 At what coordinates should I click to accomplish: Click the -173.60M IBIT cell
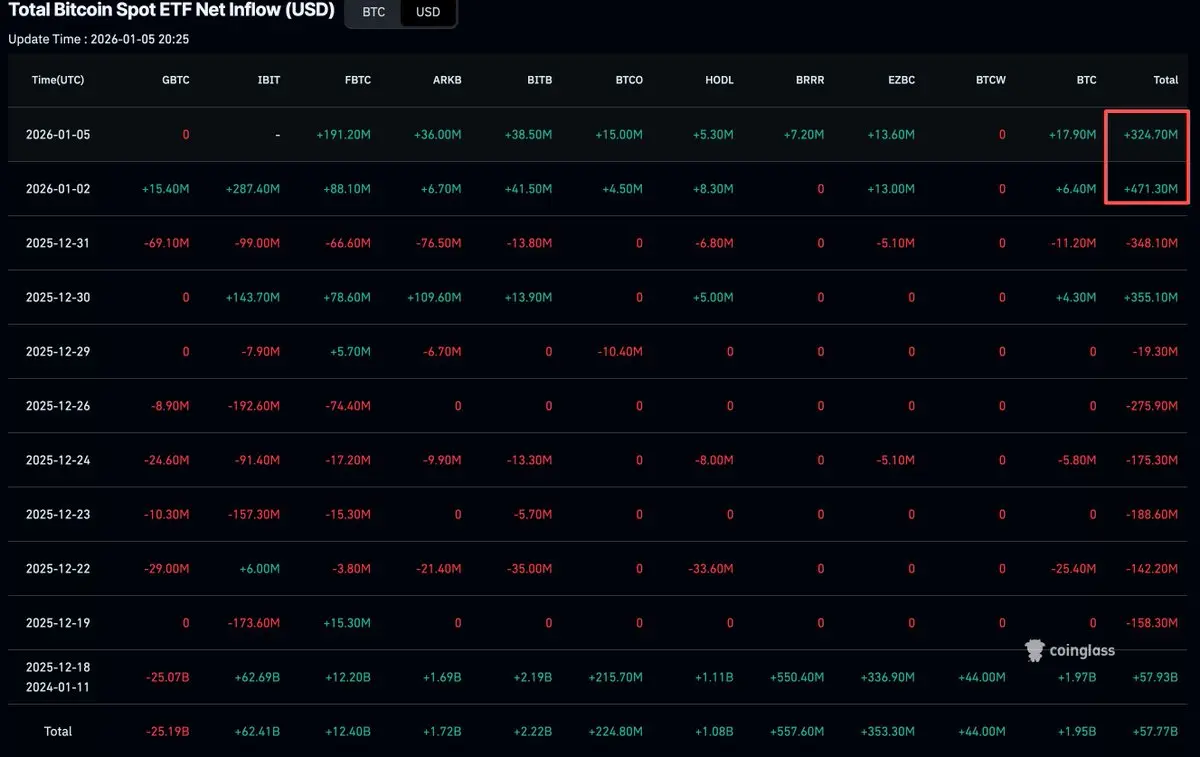click(x=254, y=622)
